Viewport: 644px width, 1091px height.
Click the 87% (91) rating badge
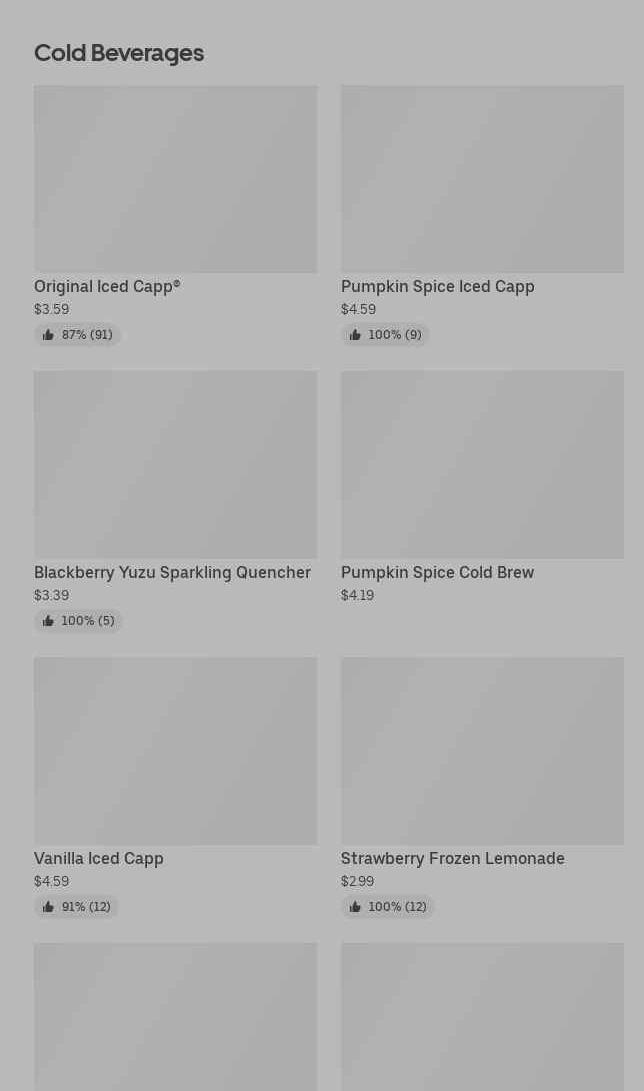[78, 335]
